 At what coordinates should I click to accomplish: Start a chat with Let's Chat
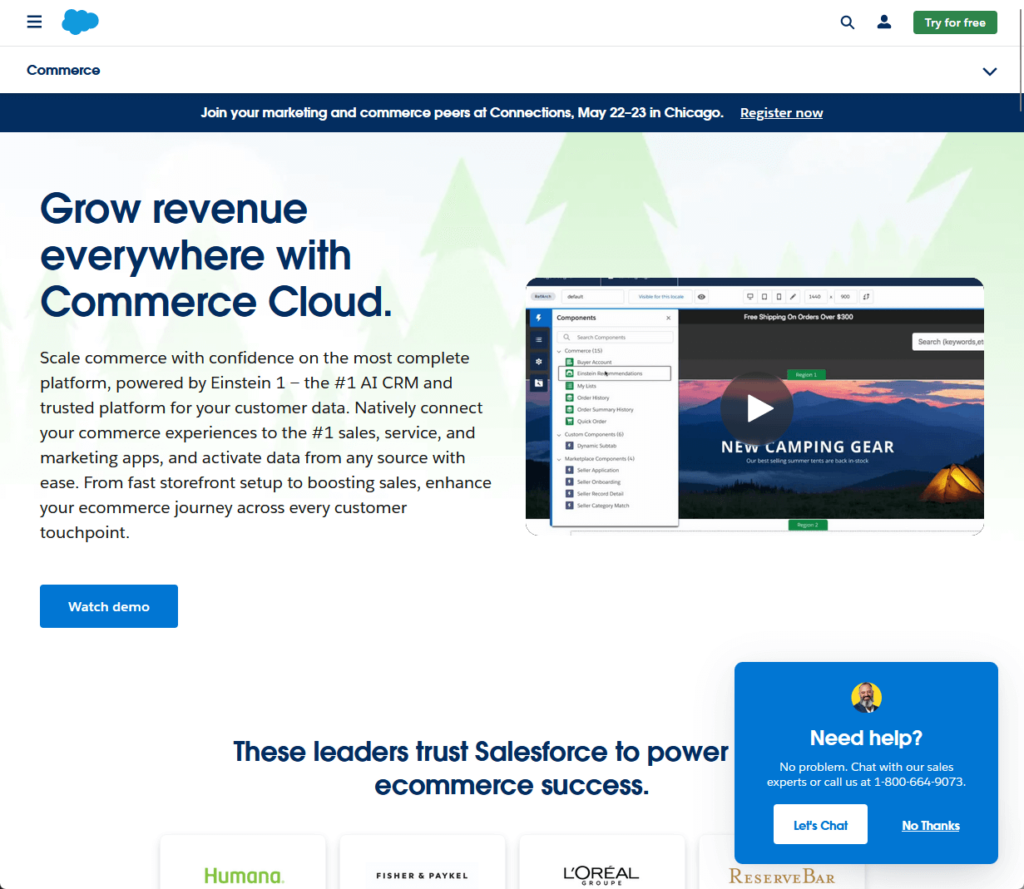[820, 824]
